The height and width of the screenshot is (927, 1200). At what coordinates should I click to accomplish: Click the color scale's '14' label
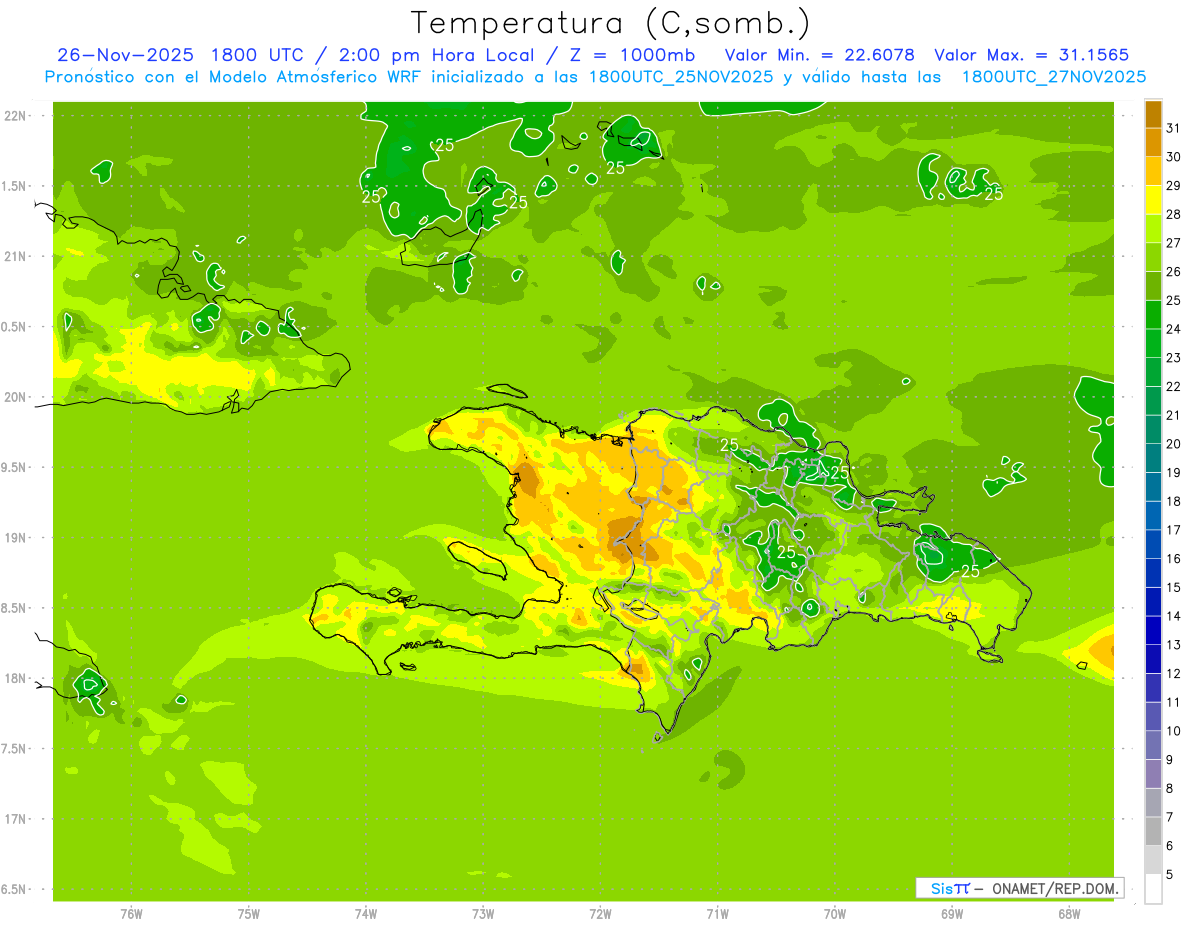pos(1174,616)
